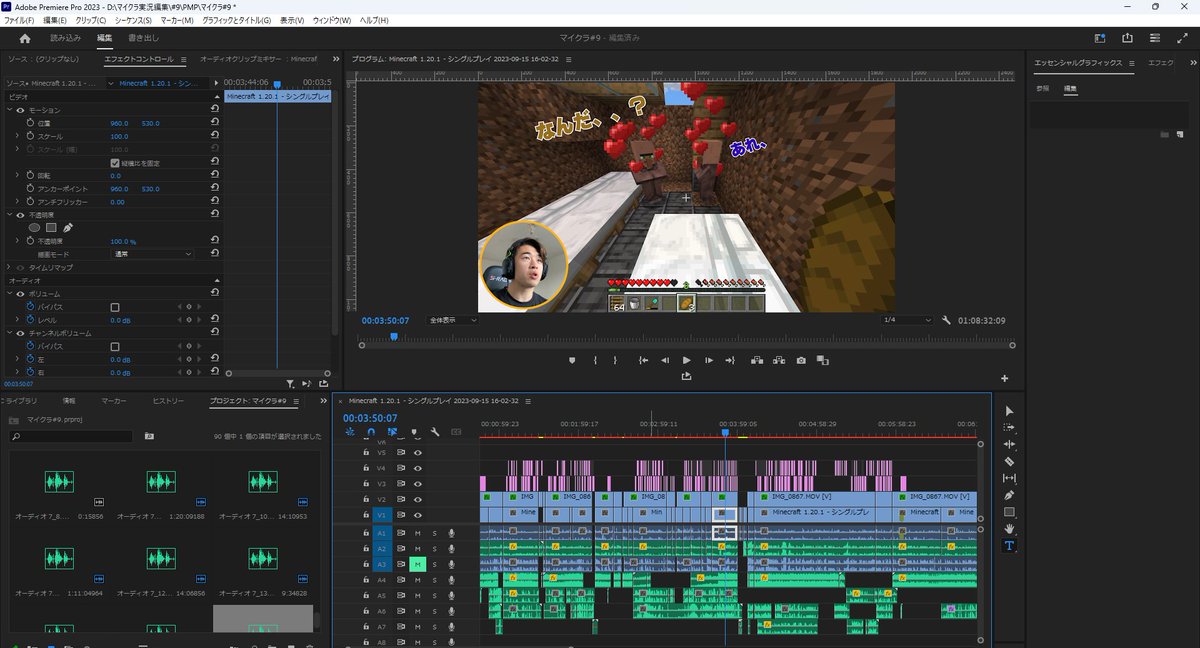Mute audio track A1
Screen dimensions: 1200x648
tap(418, 533)
